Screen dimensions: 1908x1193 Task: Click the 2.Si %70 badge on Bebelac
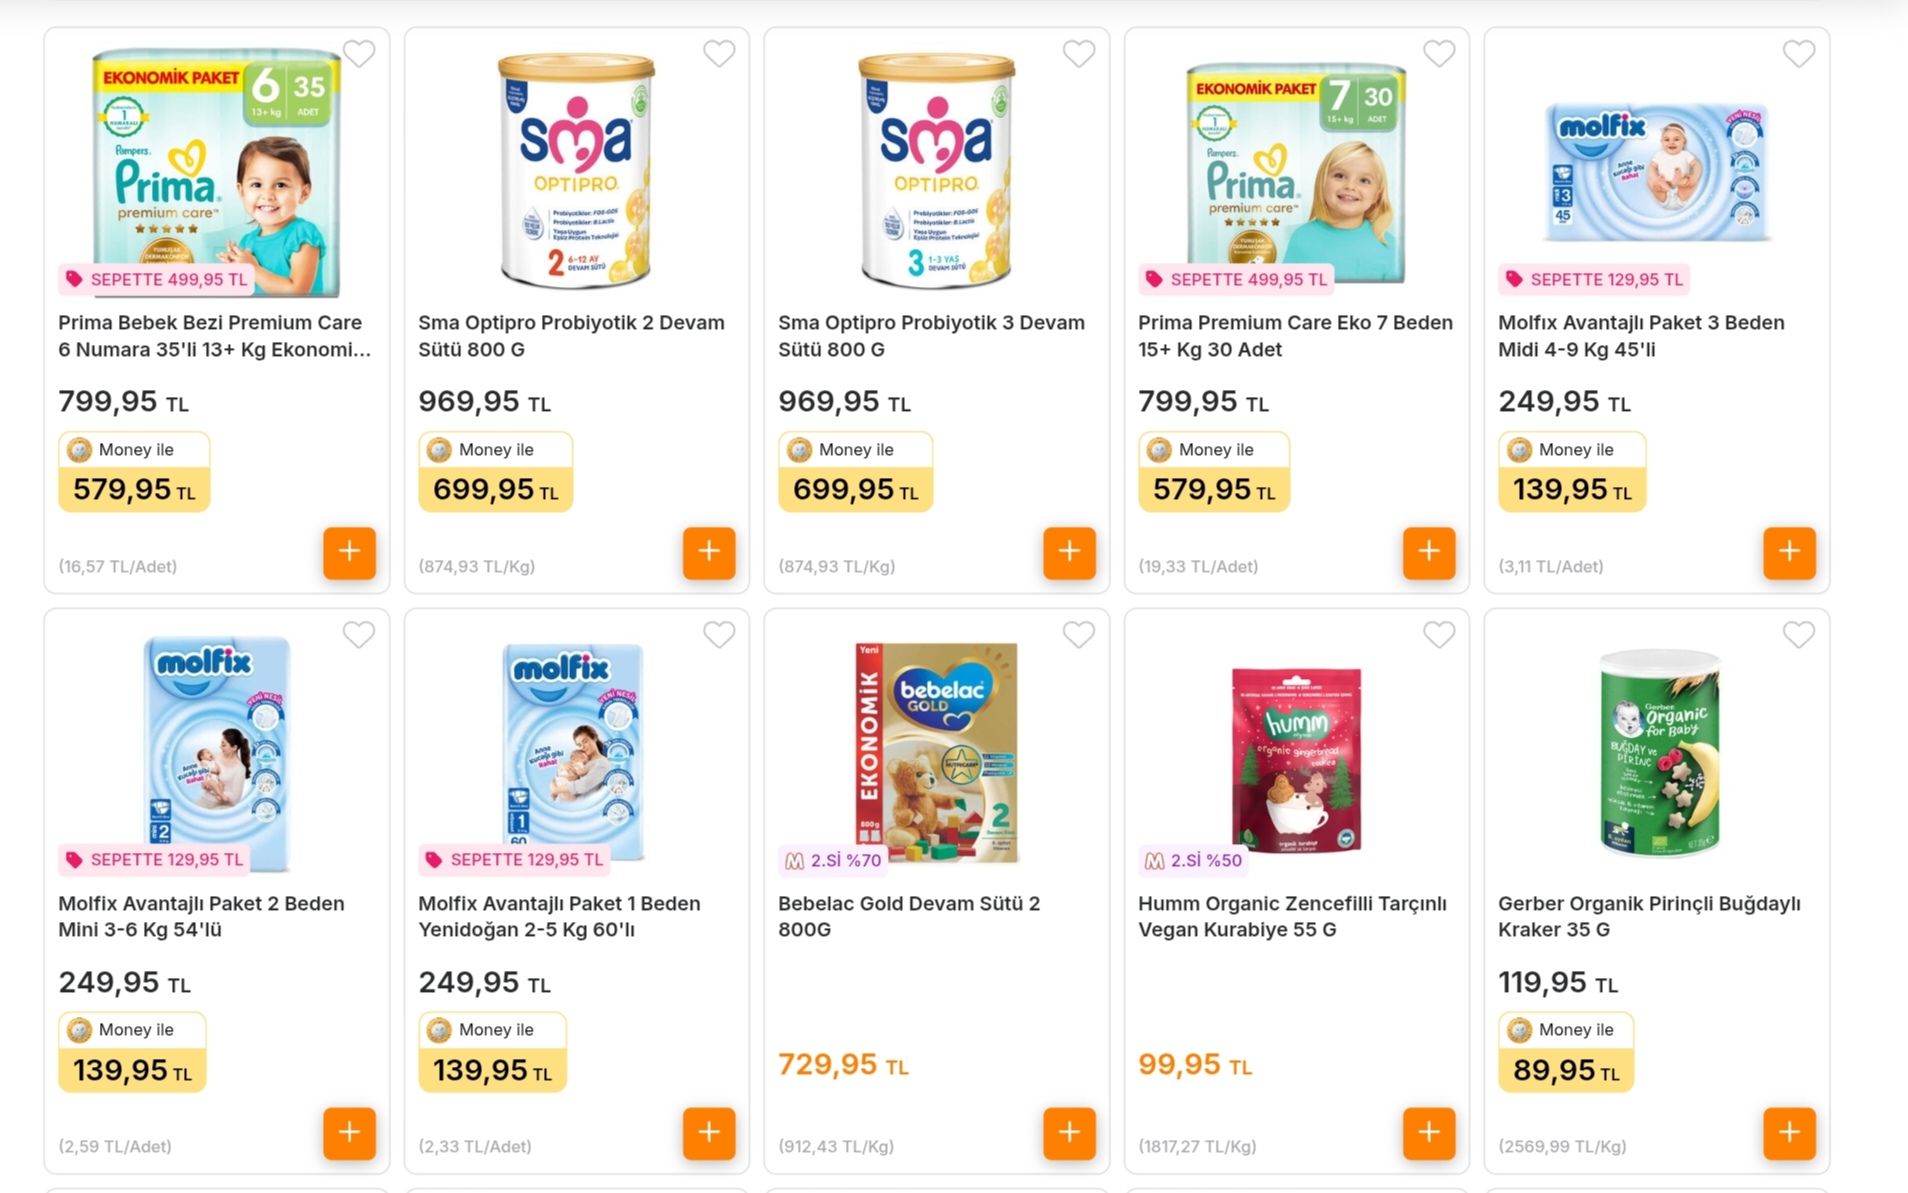coord(833,860)
